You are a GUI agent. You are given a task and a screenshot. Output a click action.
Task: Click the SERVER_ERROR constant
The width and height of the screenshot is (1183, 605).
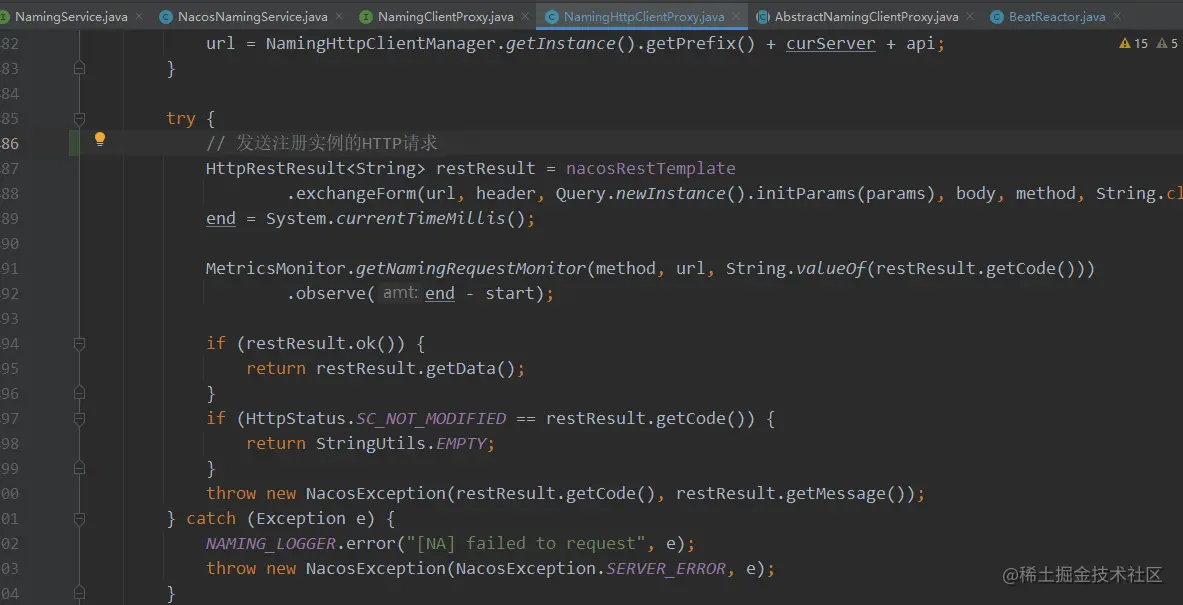665,568
